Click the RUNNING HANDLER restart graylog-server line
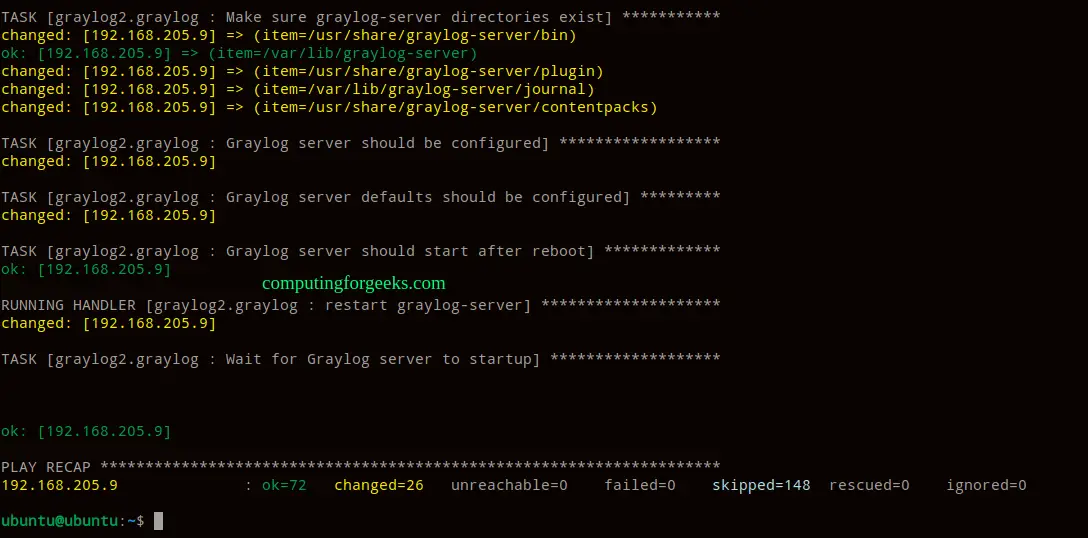Image resolution: width=1088 pixels, height=538 pixels. click(360, 305)
